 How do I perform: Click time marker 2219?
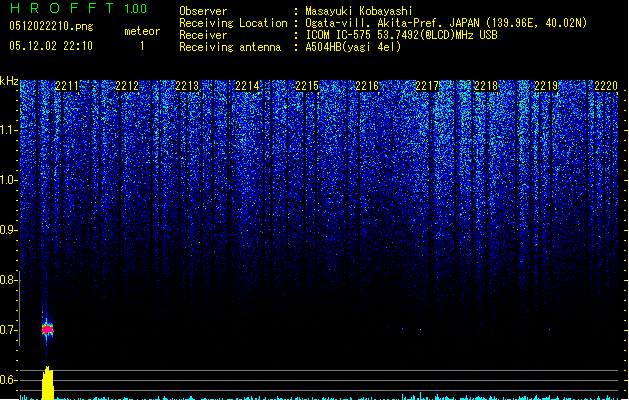(x=546, y=86)
